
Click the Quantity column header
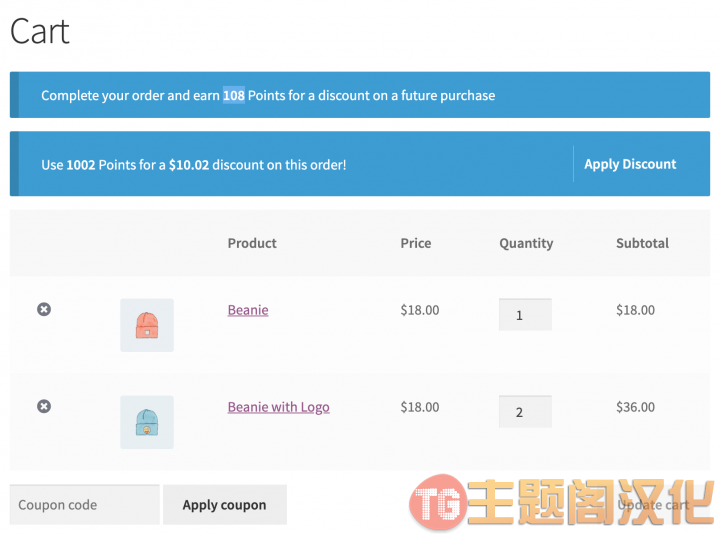tap(526, 243)
